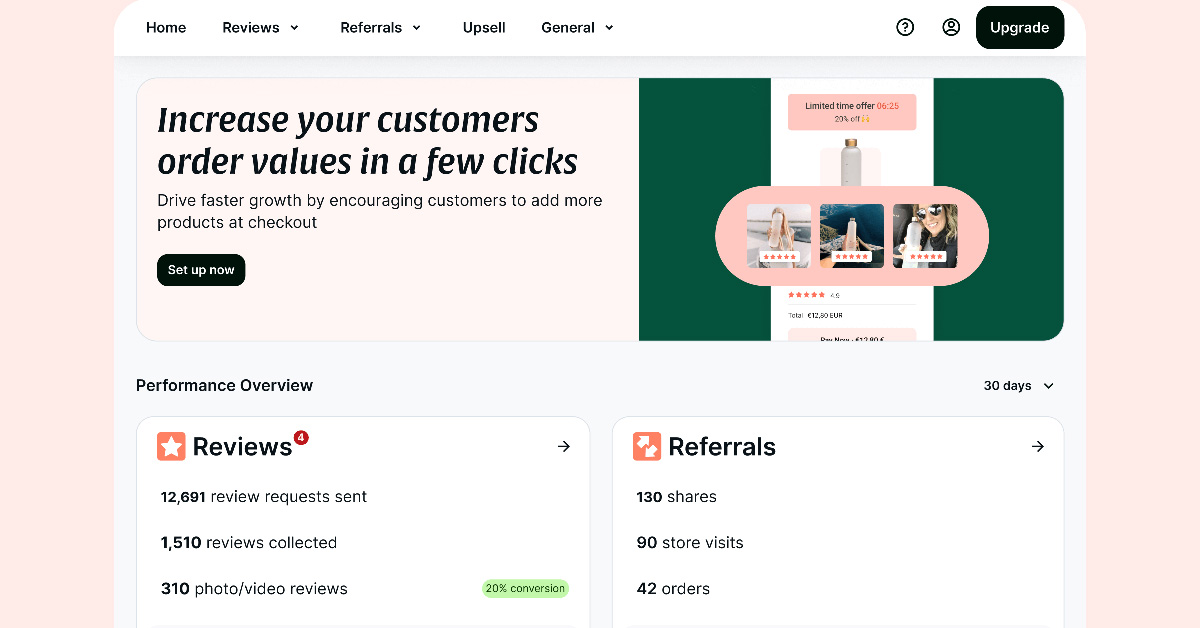1200x628 pixels.
Task: Click the orange Reviews star icon
Action: click(x=172, y=447)
